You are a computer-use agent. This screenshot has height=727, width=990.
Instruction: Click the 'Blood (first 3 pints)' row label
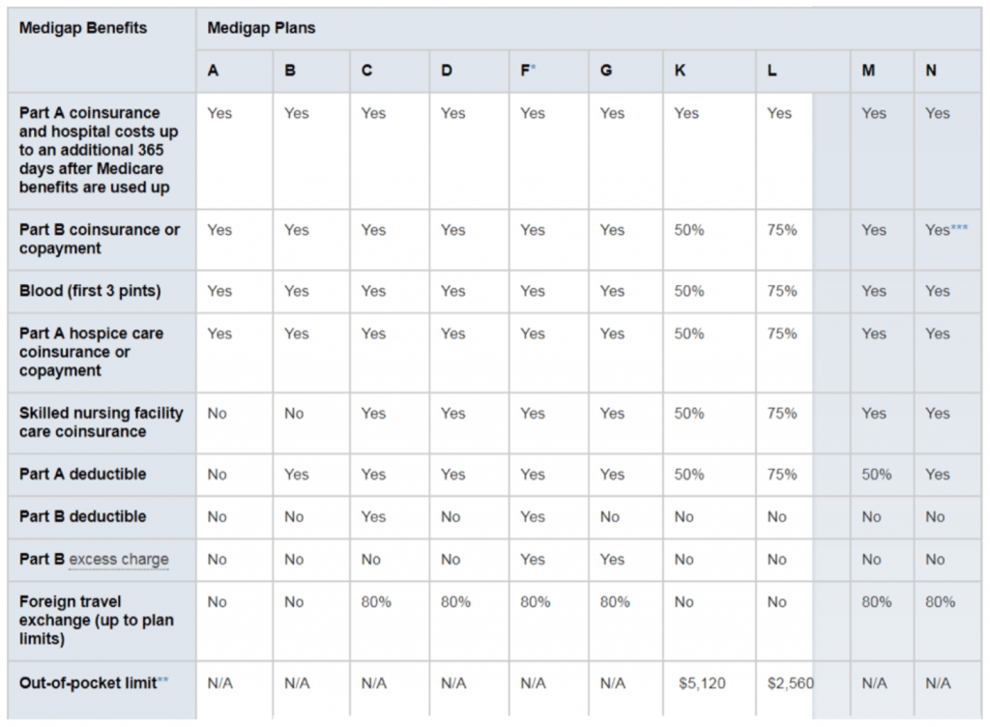coord(89,291)
